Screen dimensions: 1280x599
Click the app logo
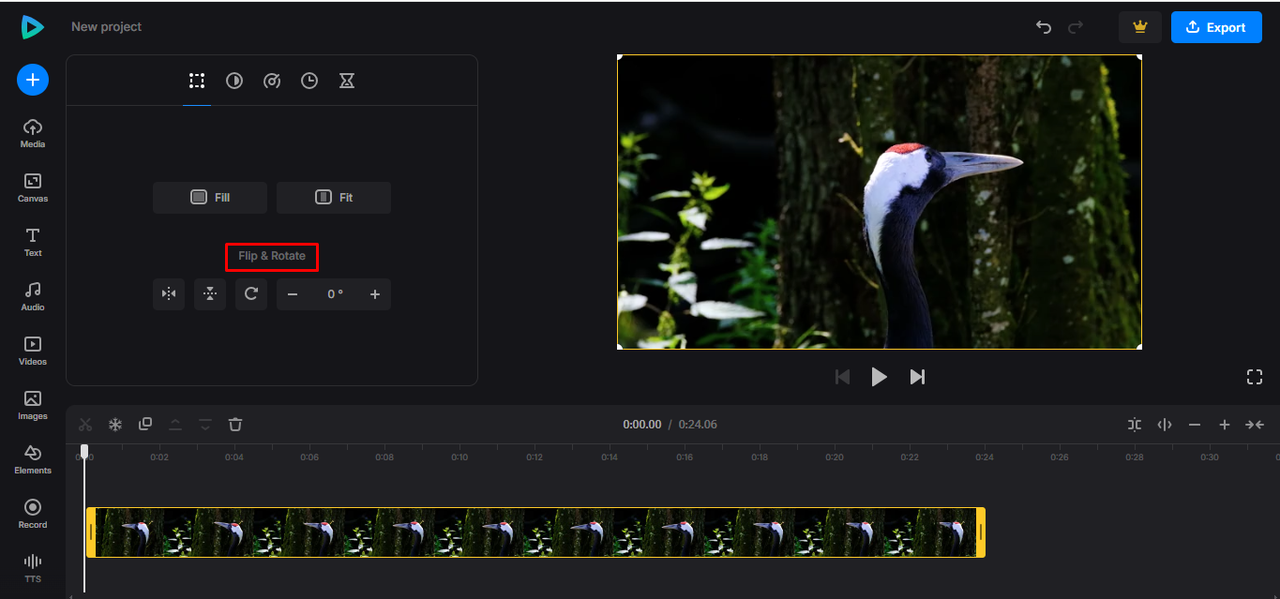[x=33, y=27]
